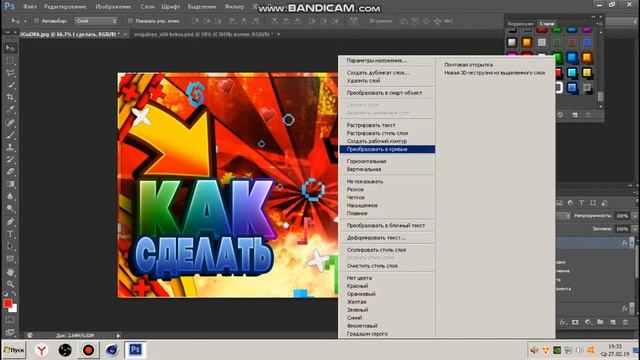Open the Styles panel flyout menu
This screenshot has height=360, width=640.
600,24
